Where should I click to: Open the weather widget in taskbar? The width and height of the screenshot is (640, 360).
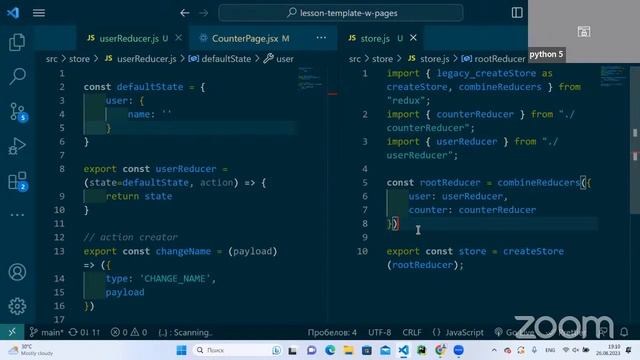(31, 350)
